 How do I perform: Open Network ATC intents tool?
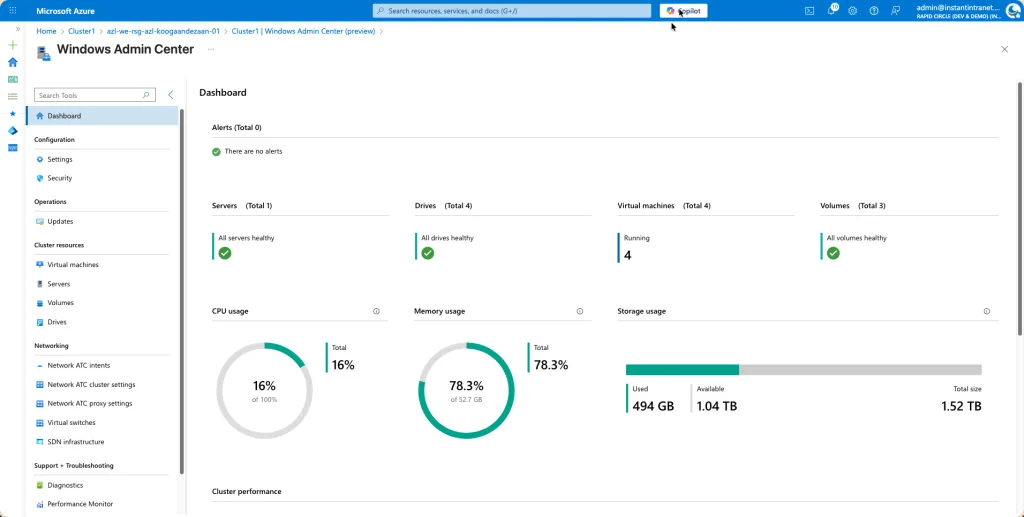79,365
